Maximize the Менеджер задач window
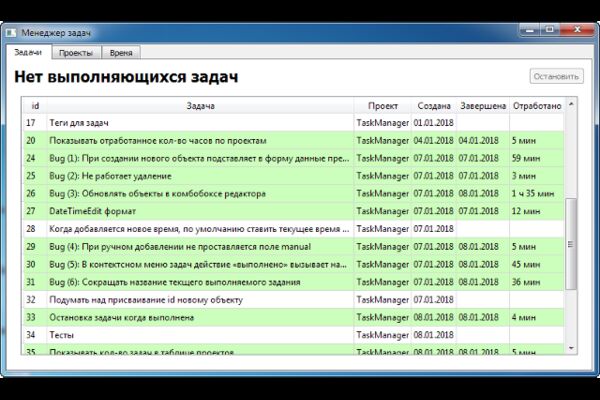Screen dimensions: 600x400 550,30
